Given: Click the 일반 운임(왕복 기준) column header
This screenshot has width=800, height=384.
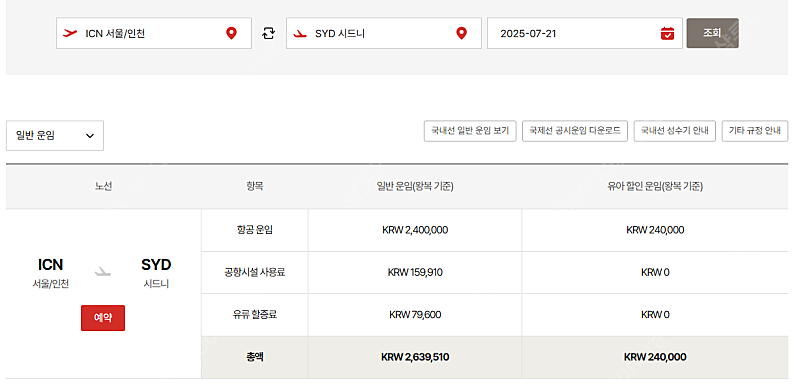Looking at the screenshot, I should 415,187.
